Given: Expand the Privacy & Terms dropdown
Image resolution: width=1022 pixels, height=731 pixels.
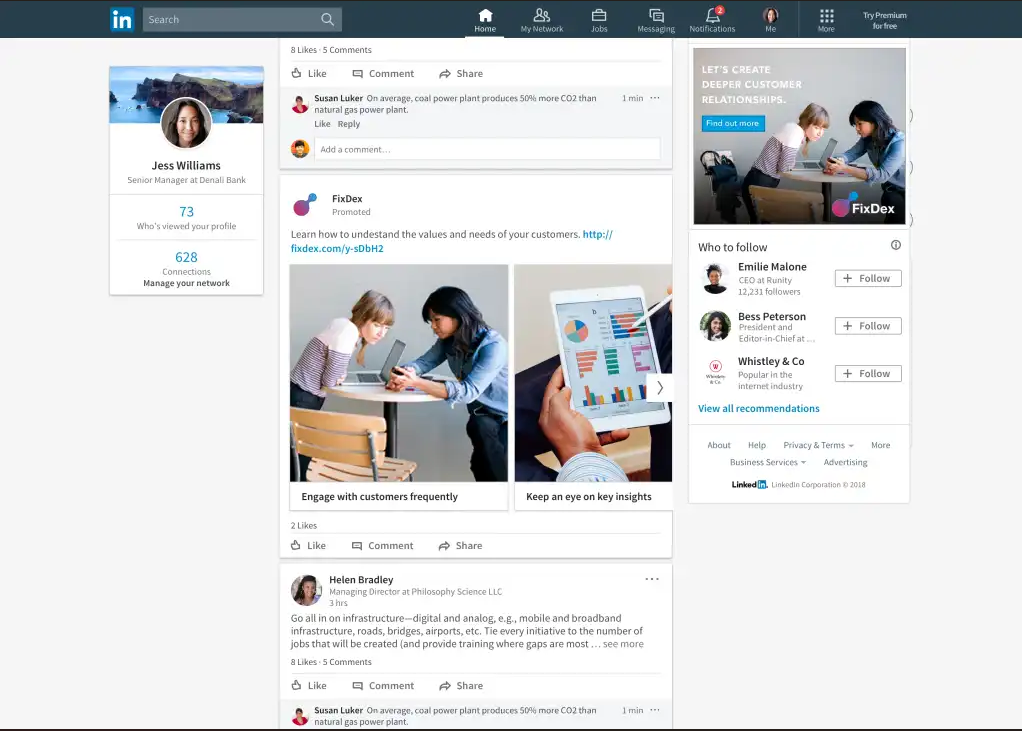Looking at the screenshot, I should pos(818,445).
